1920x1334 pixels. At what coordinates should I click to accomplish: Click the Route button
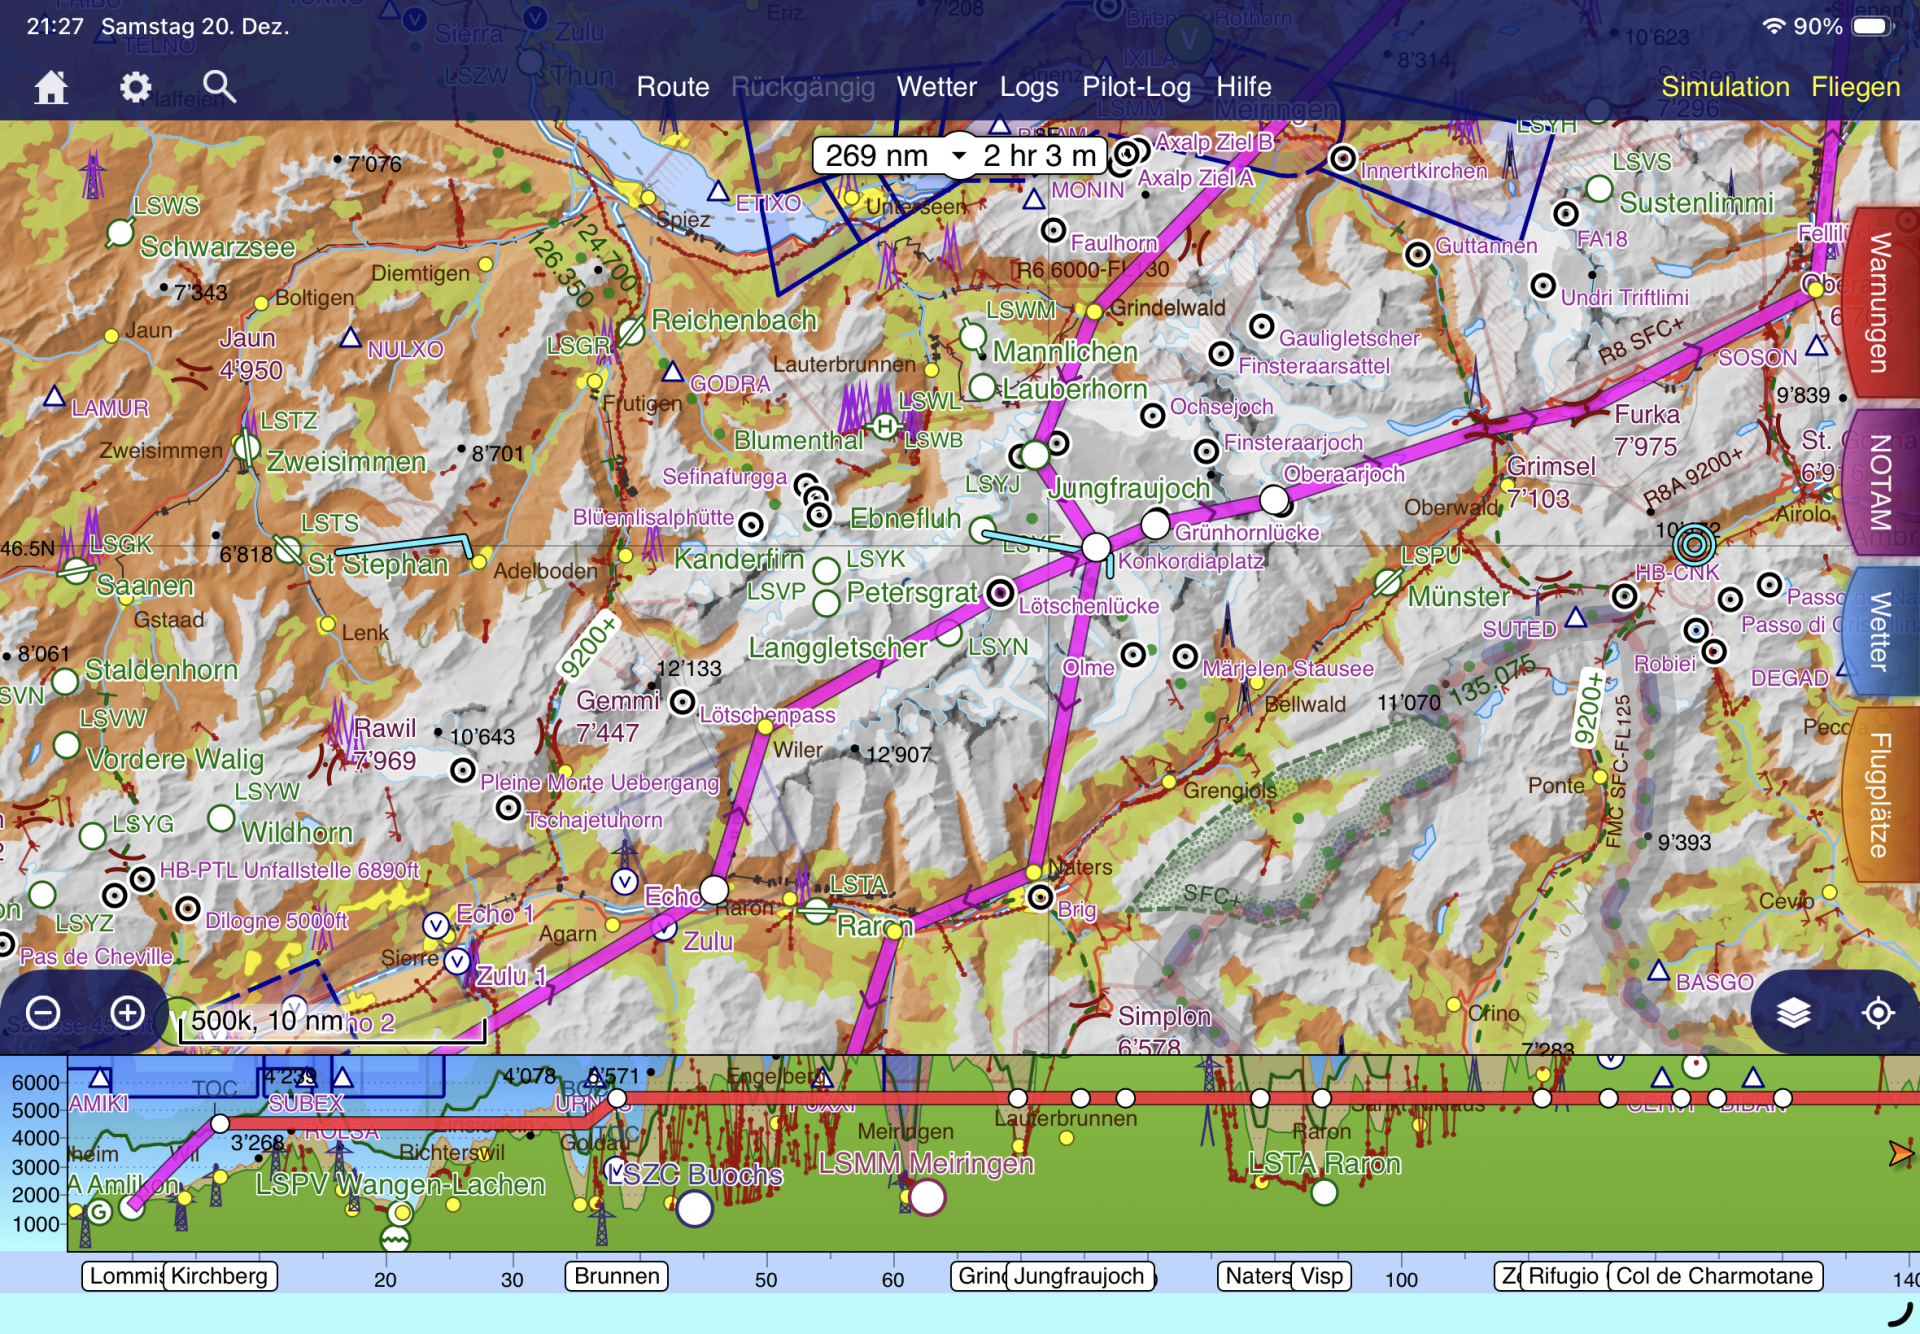tap(672, 87)
